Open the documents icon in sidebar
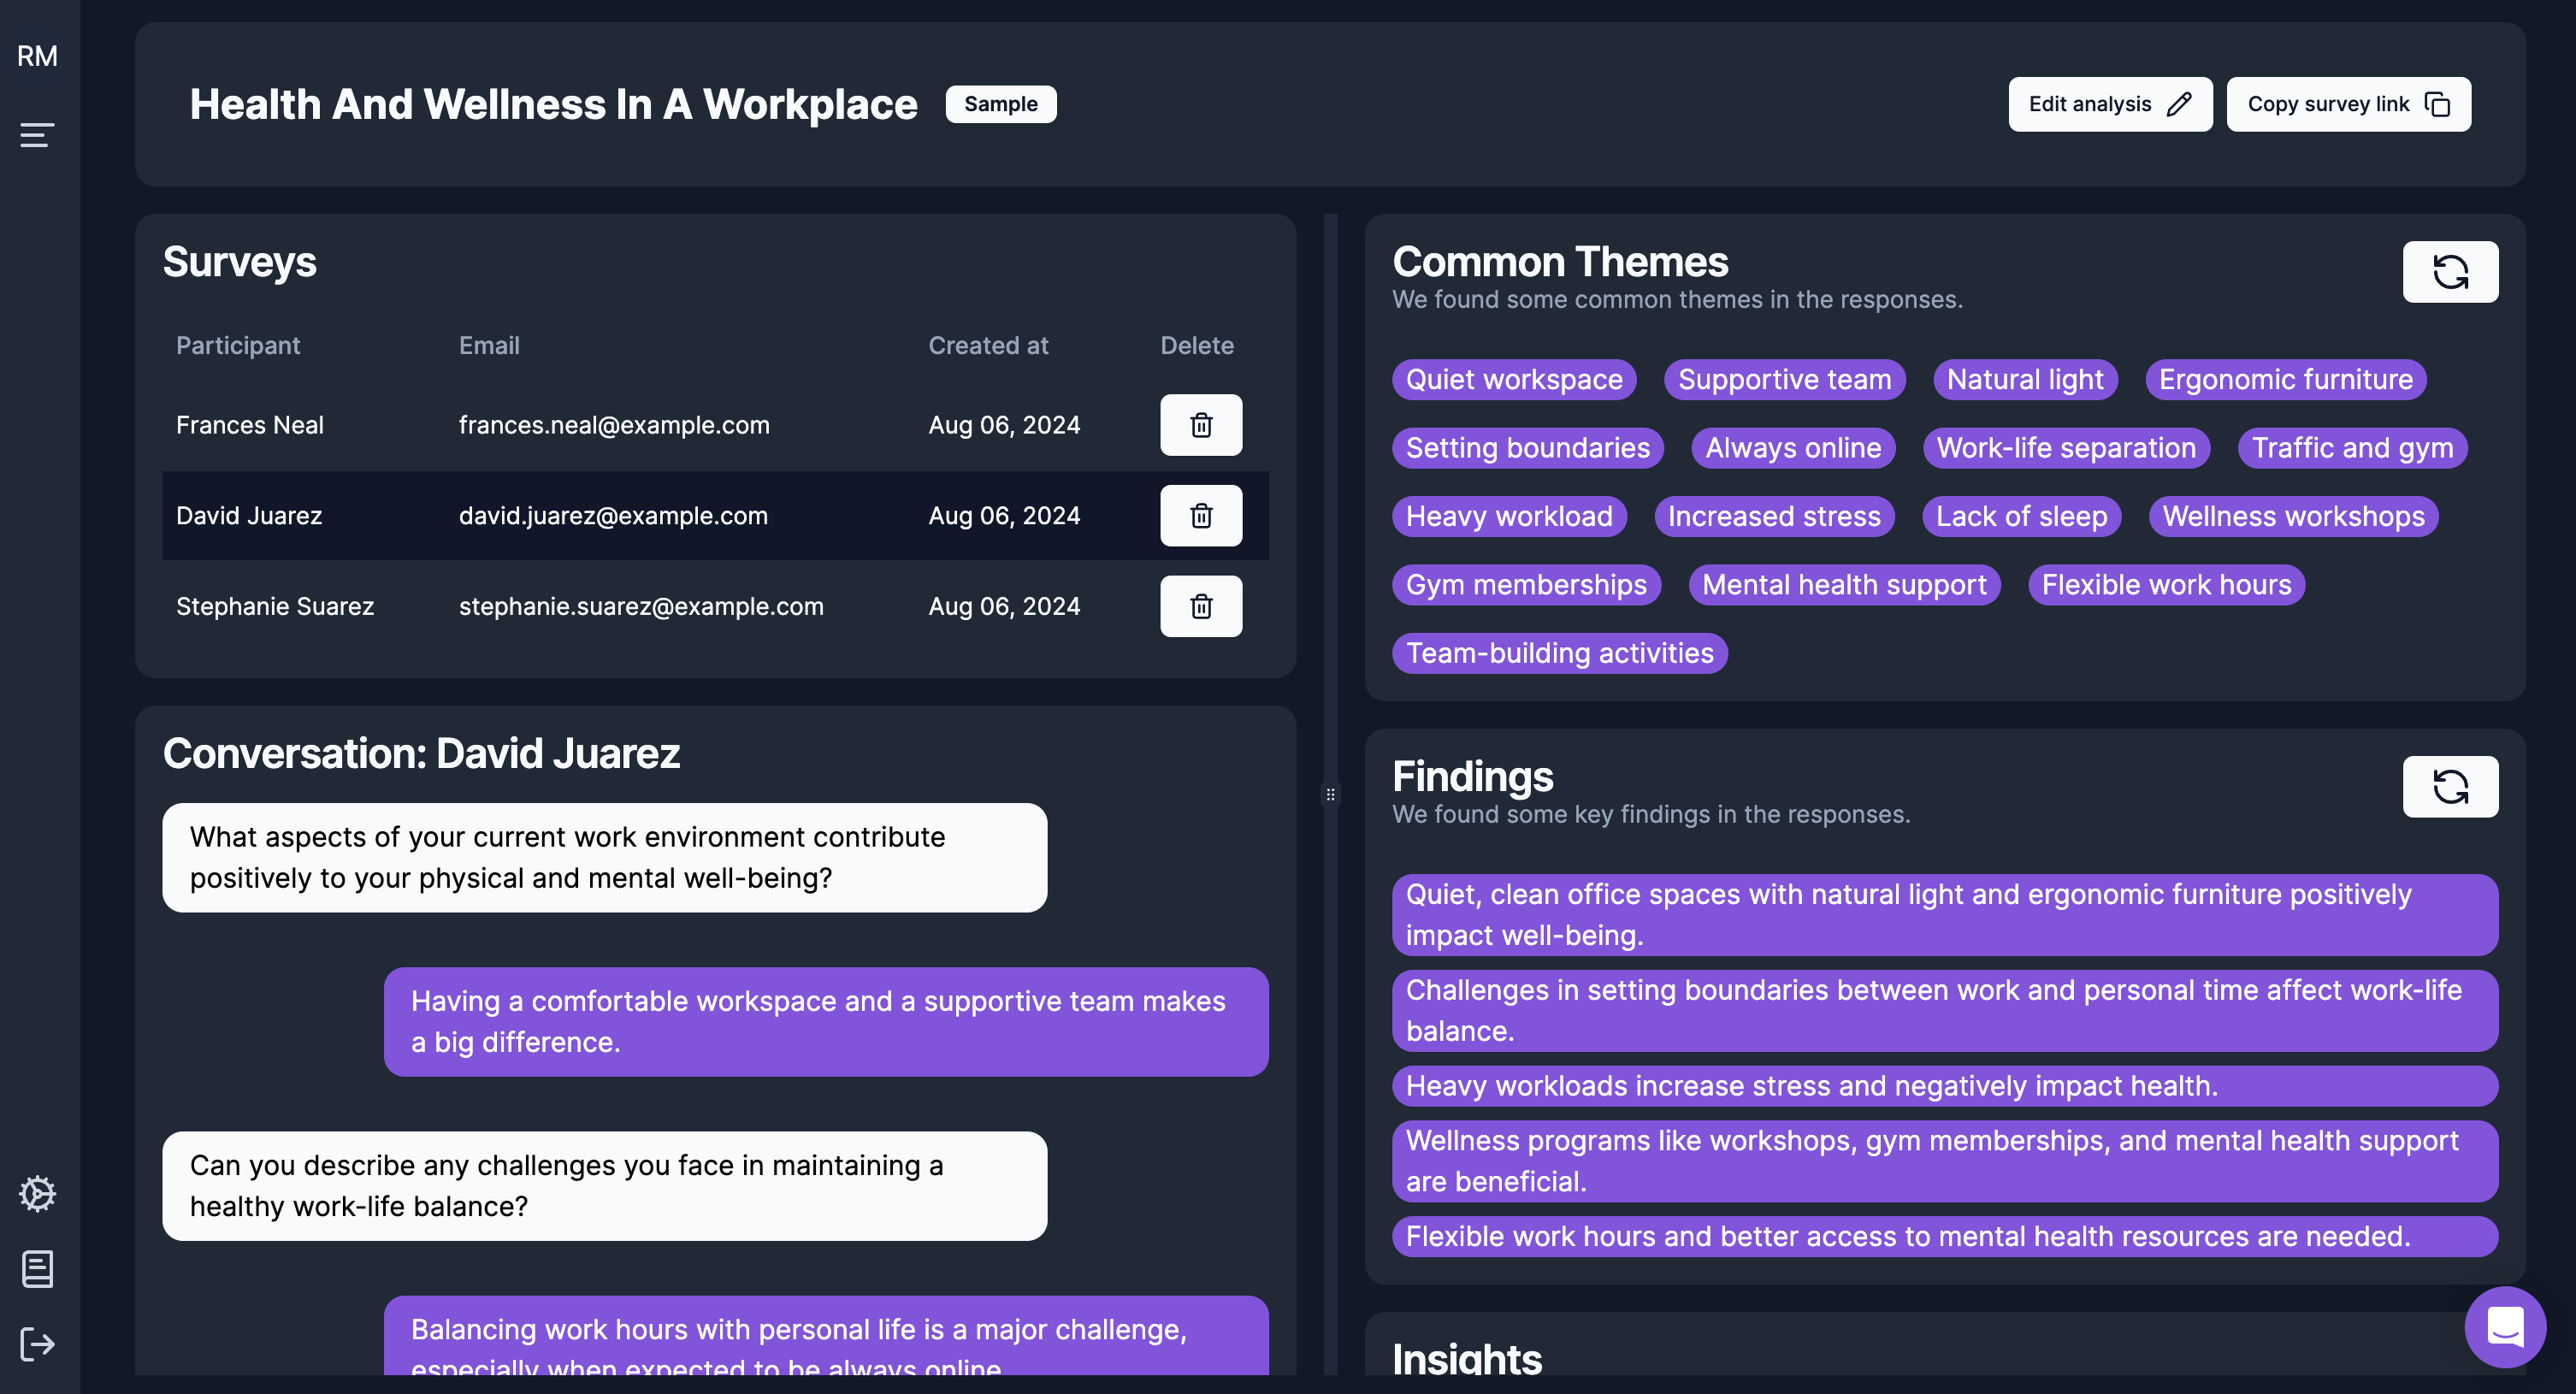 [37, 1269]
